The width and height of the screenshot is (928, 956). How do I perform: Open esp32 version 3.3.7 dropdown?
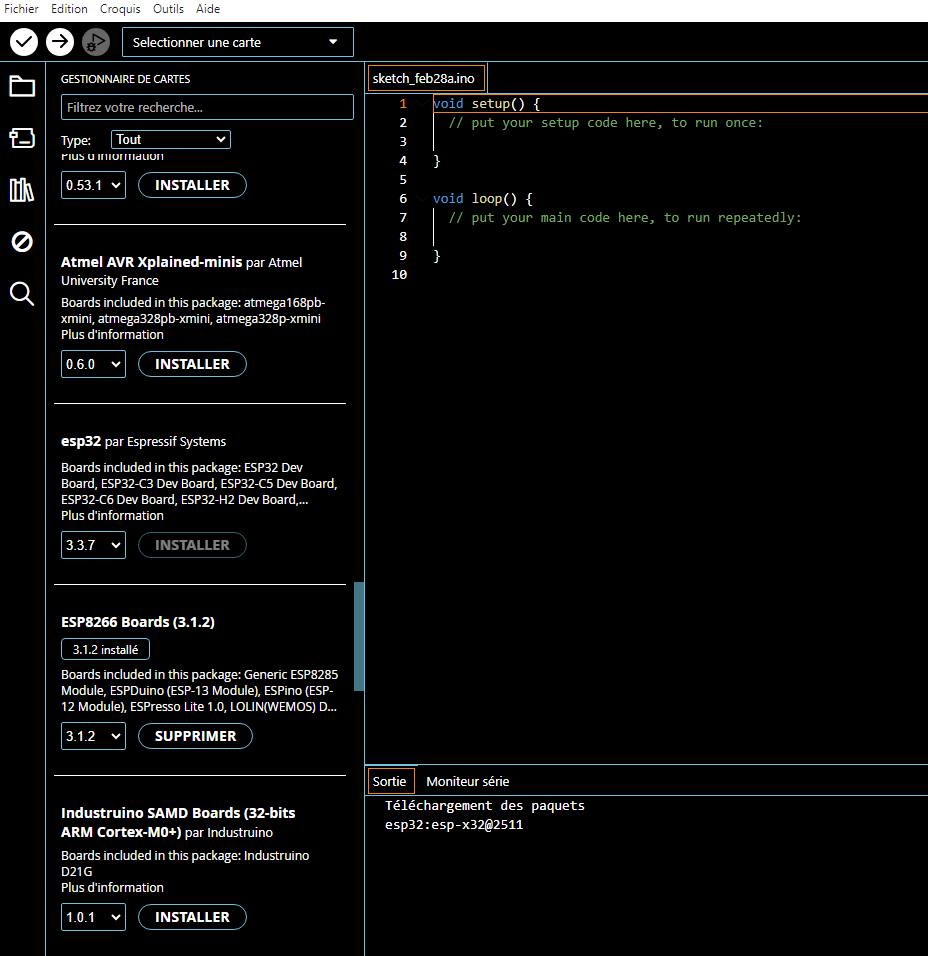click(93, 545)
